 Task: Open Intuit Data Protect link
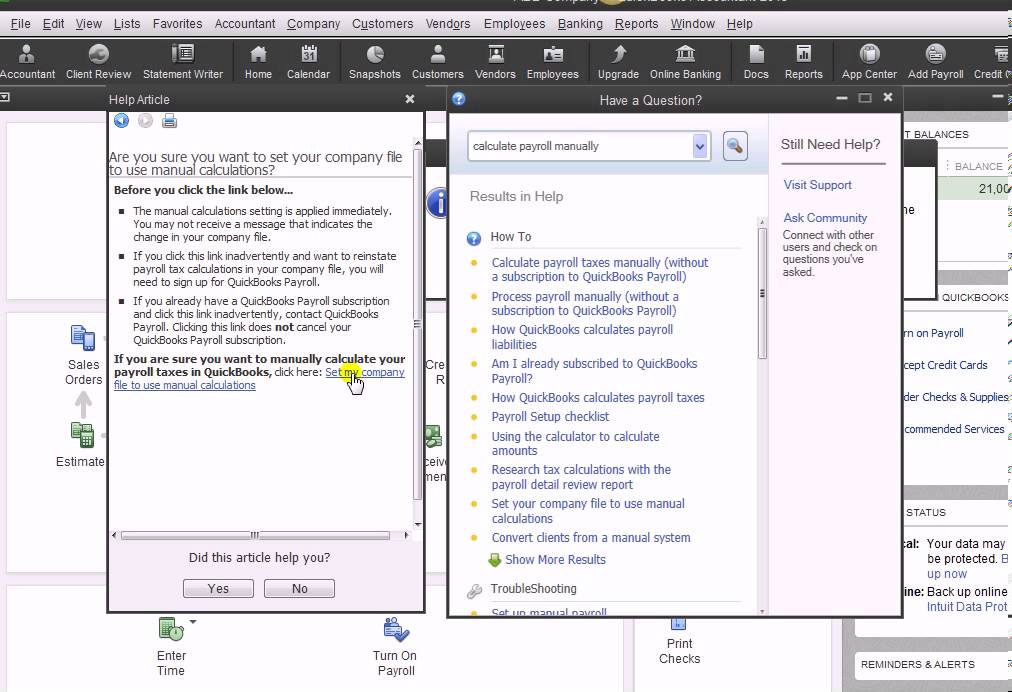coord(966,607)
